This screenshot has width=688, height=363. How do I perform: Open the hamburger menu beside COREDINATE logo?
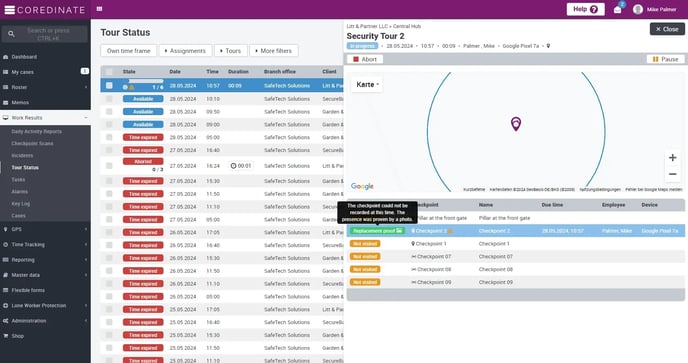tap(9, 10)
